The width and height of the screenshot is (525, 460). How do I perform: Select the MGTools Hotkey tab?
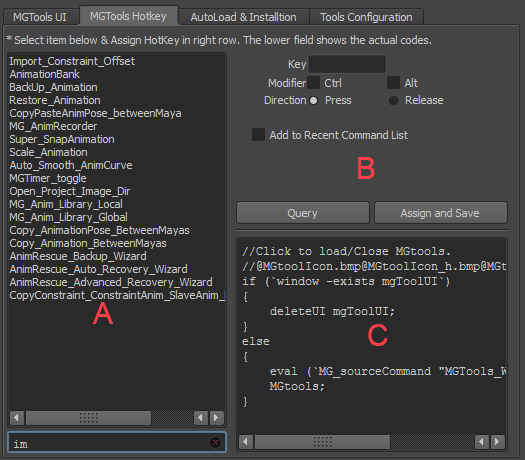pyautogui.click(x=128, y=16)
